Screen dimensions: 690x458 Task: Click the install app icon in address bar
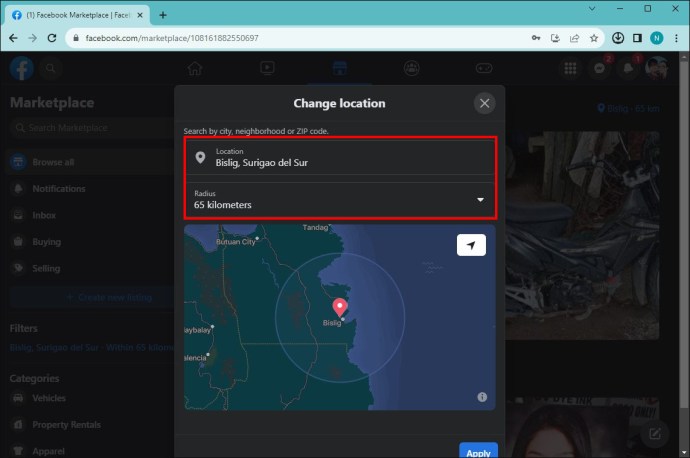coord(555,38)
